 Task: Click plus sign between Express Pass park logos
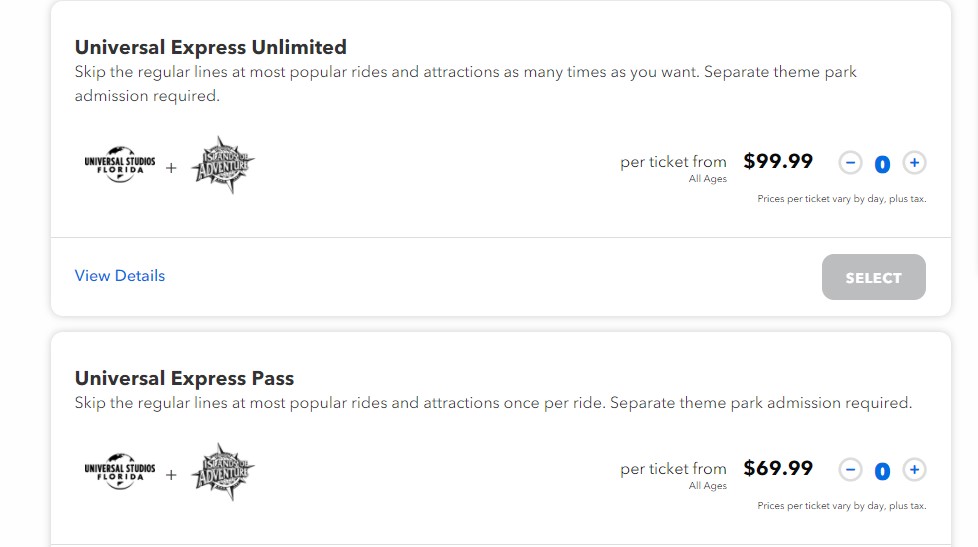click(x=171, y=475)
